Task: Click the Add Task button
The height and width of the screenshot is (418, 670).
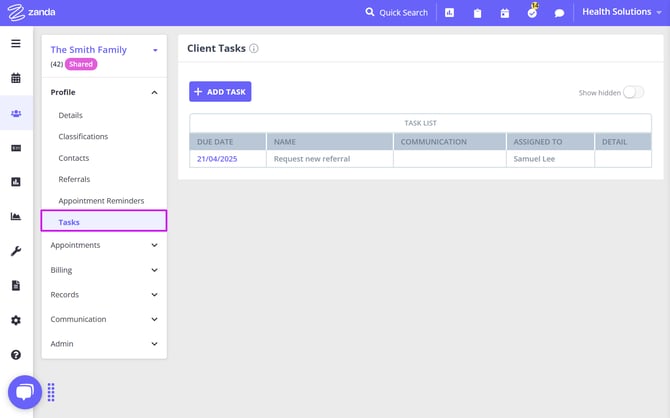Action: point(220,92)
